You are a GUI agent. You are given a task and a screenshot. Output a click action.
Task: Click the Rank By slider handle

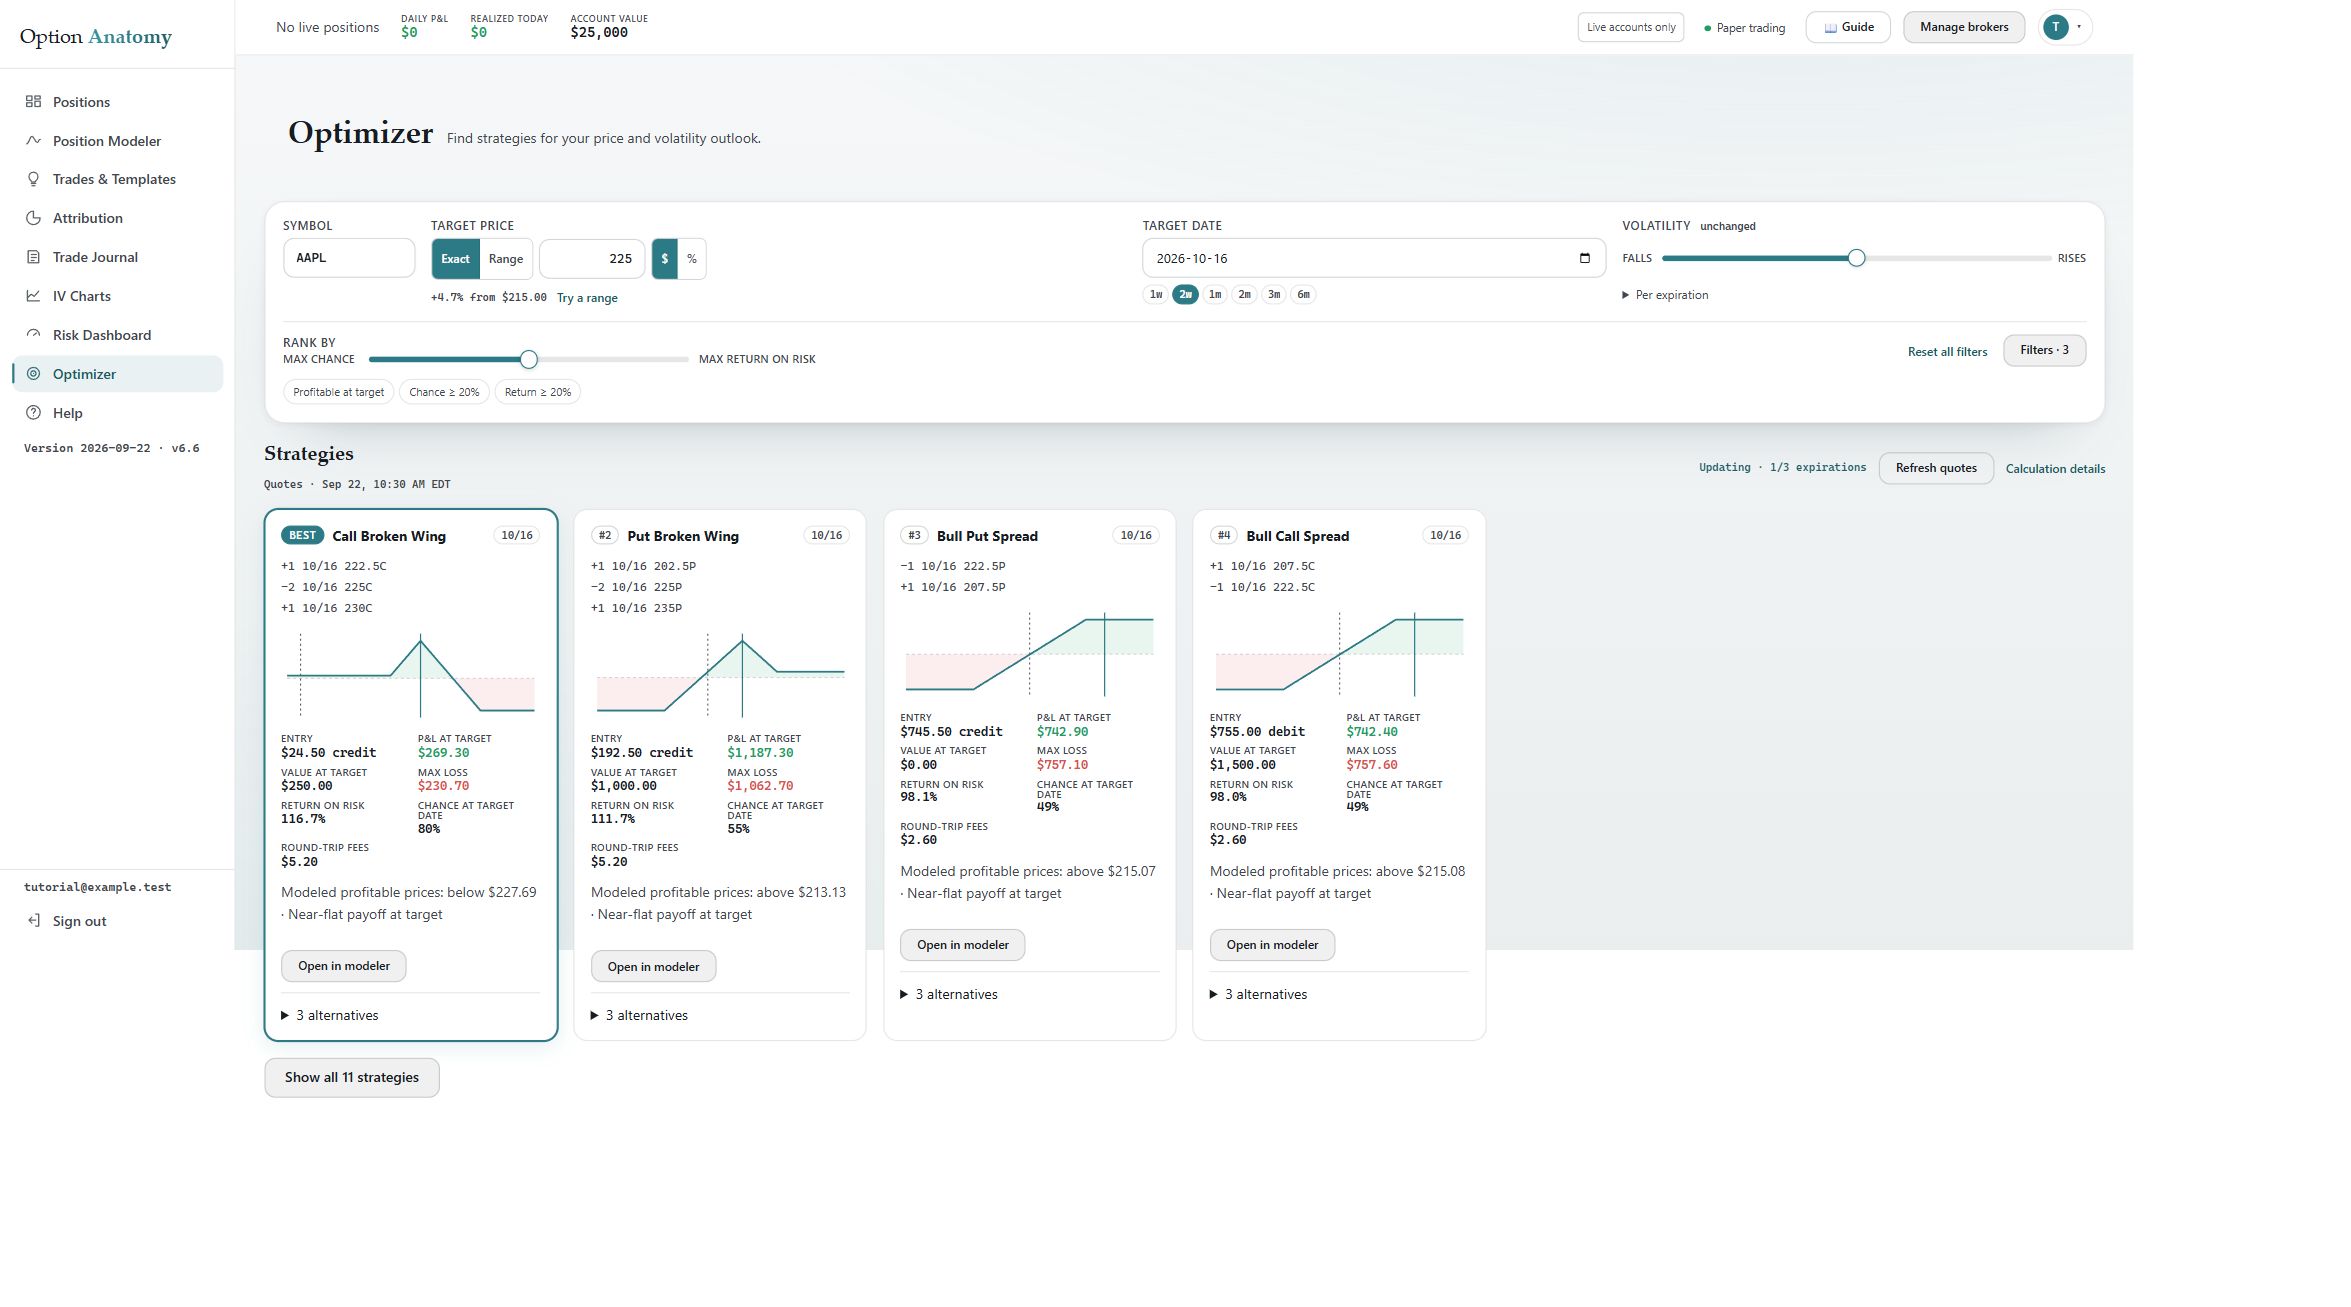529,359
